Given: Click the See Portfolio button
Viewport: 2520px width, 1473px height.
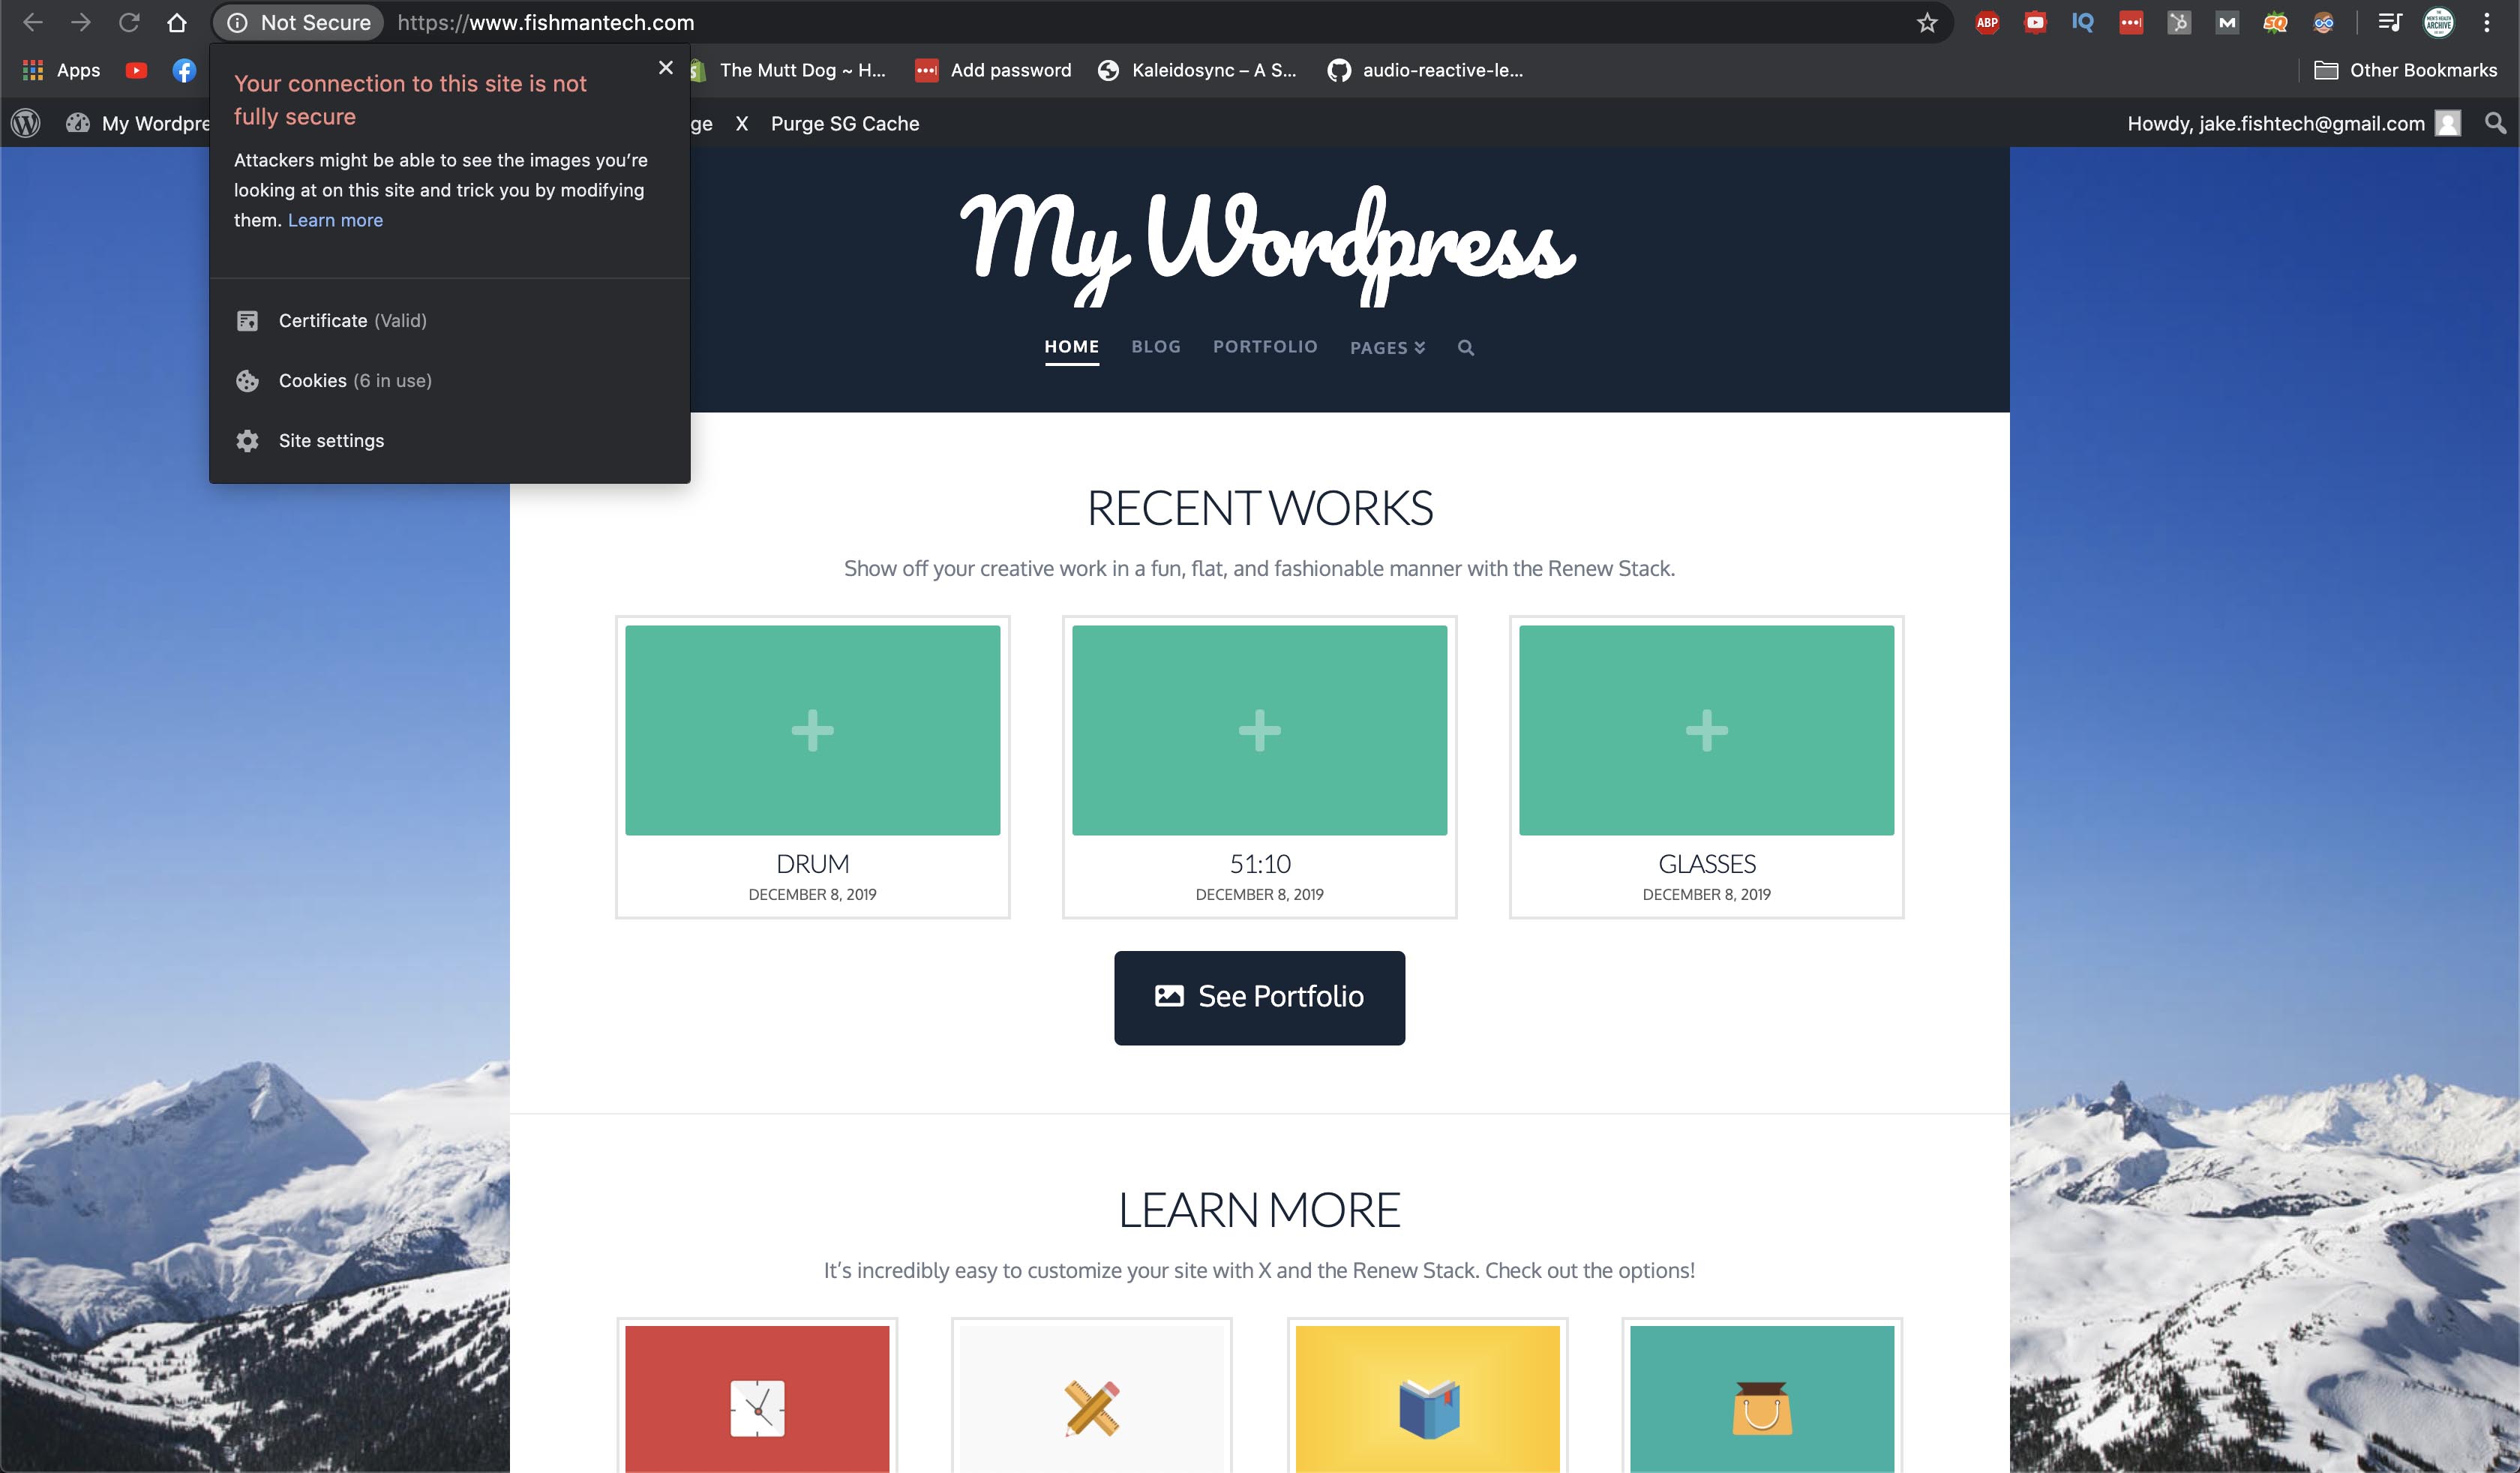Looking at the screenshot, I should click(1259, 997).
